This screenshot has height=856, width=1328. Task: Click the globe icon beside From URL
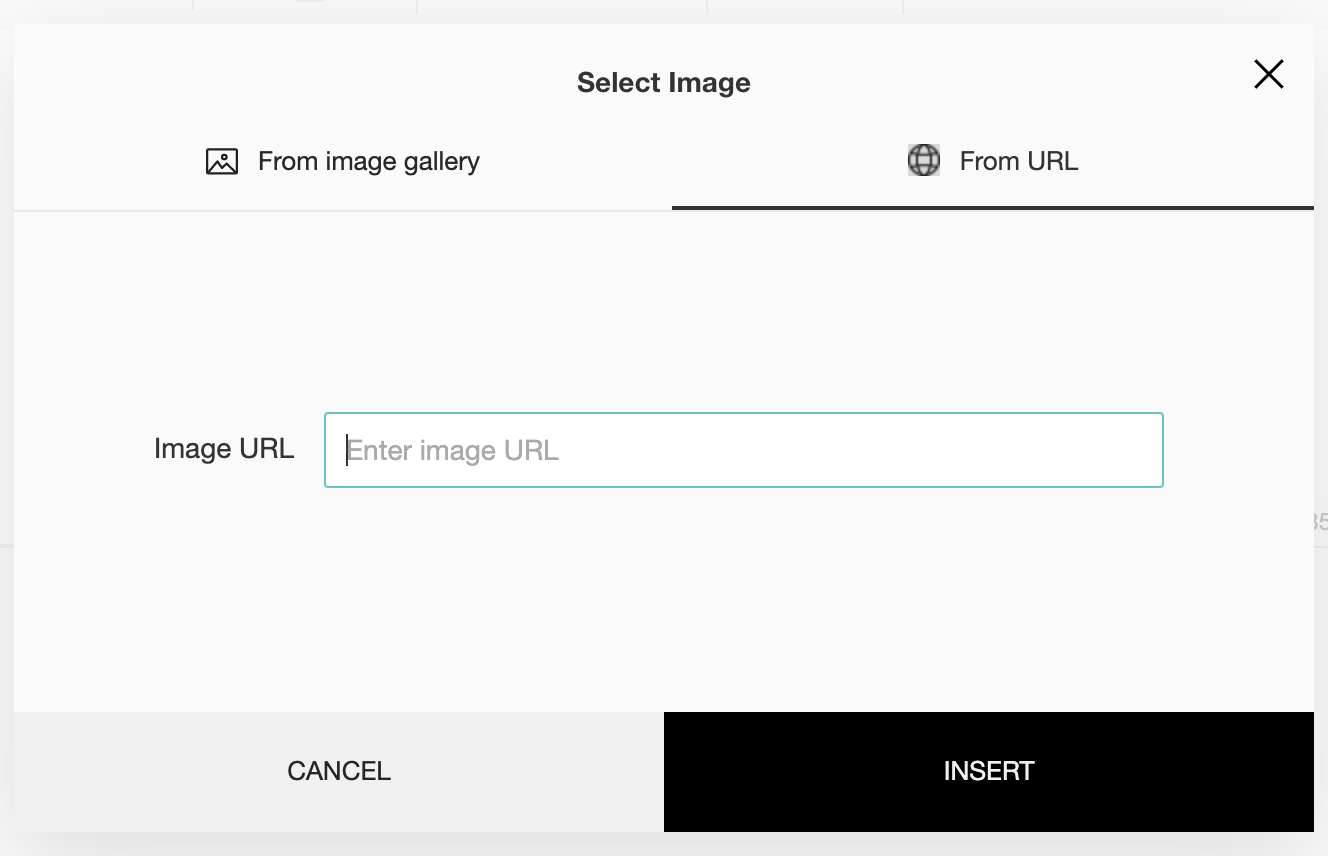tap(923, 161)
